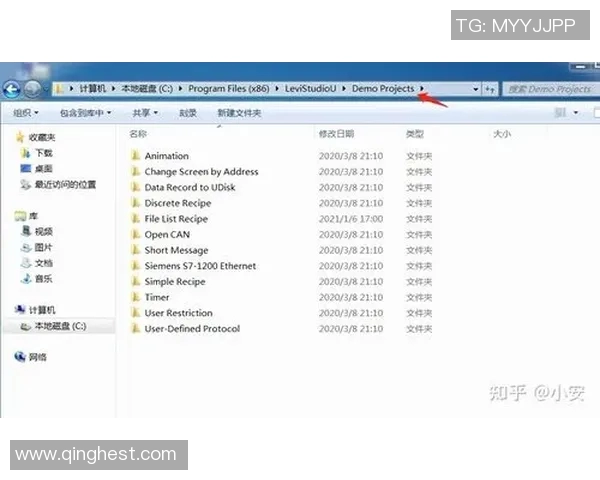Viewport: 600px width, 480px height.
Task: Click the 文档 library icon
Action: [x=26, y=263]
